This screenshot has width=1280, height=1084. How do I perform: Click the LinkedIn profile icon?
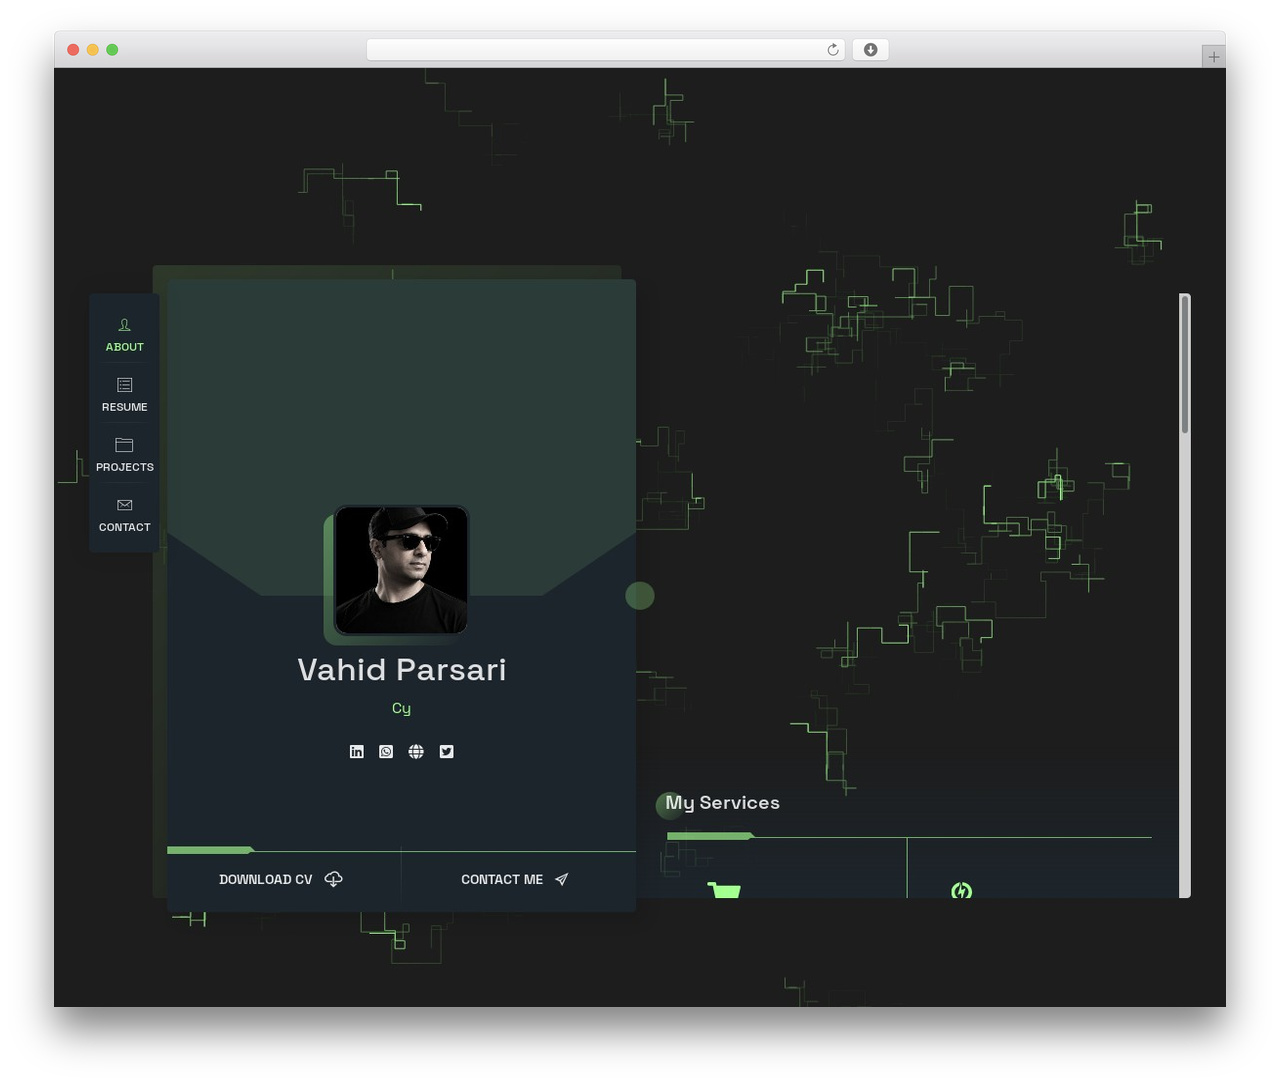click(356, 751)
